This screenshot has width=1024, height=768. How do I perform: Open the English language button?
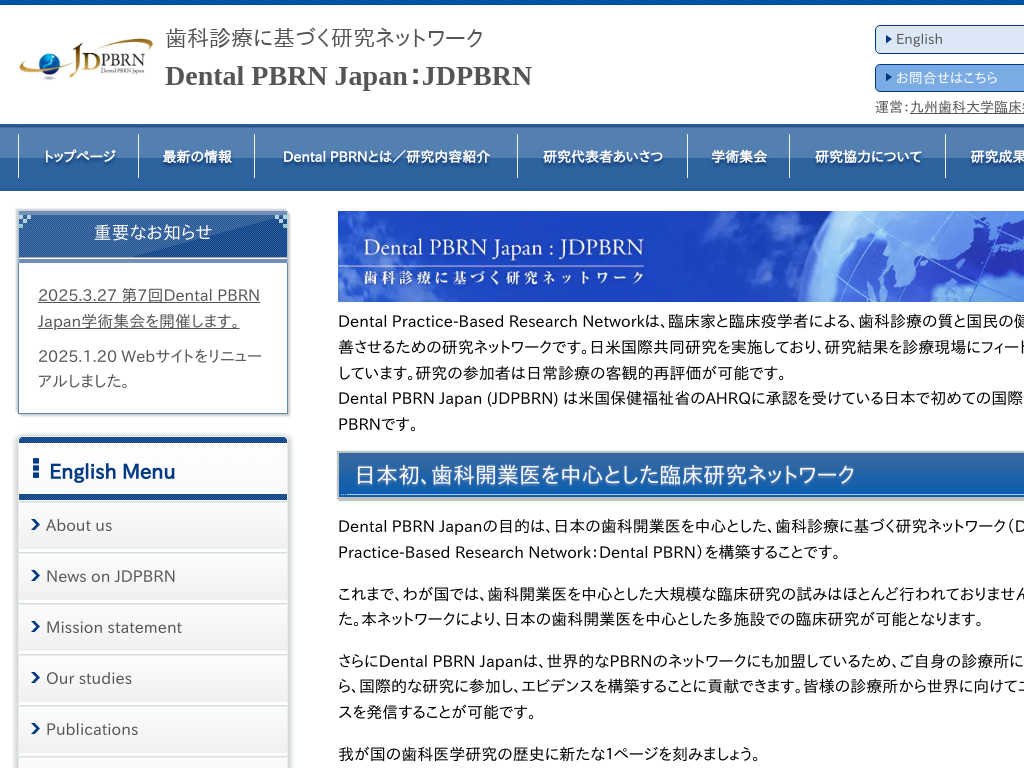950,39
